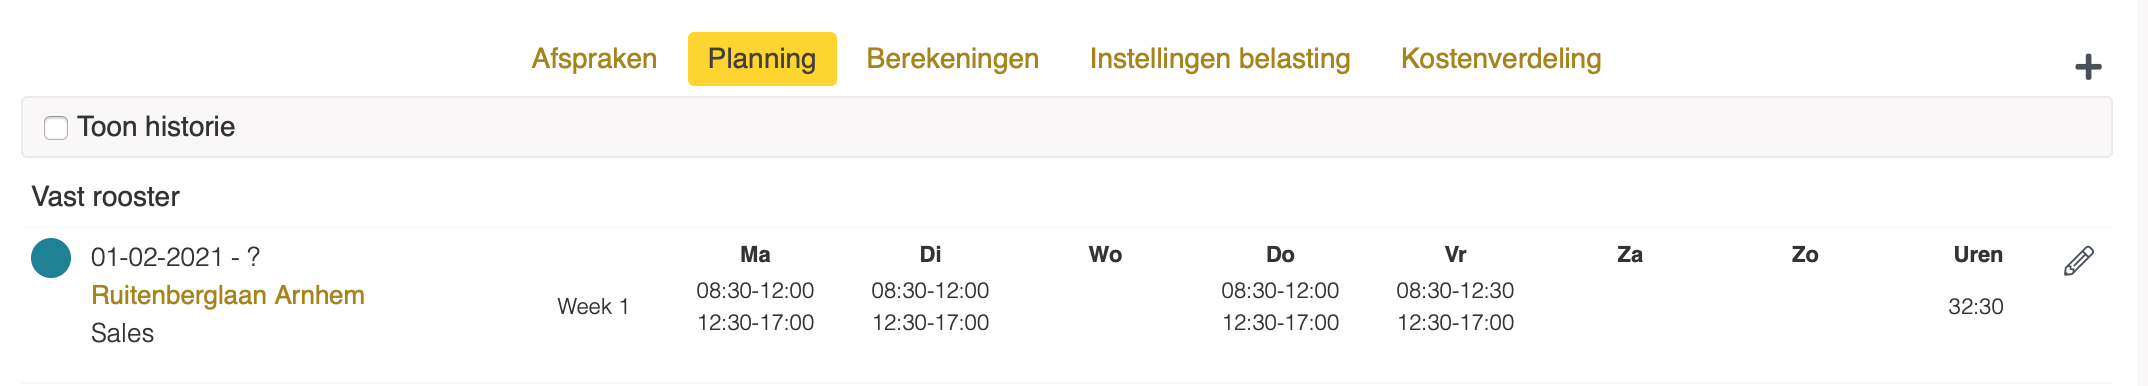Click the plus icon to add planning

(x=2088, y=67)
